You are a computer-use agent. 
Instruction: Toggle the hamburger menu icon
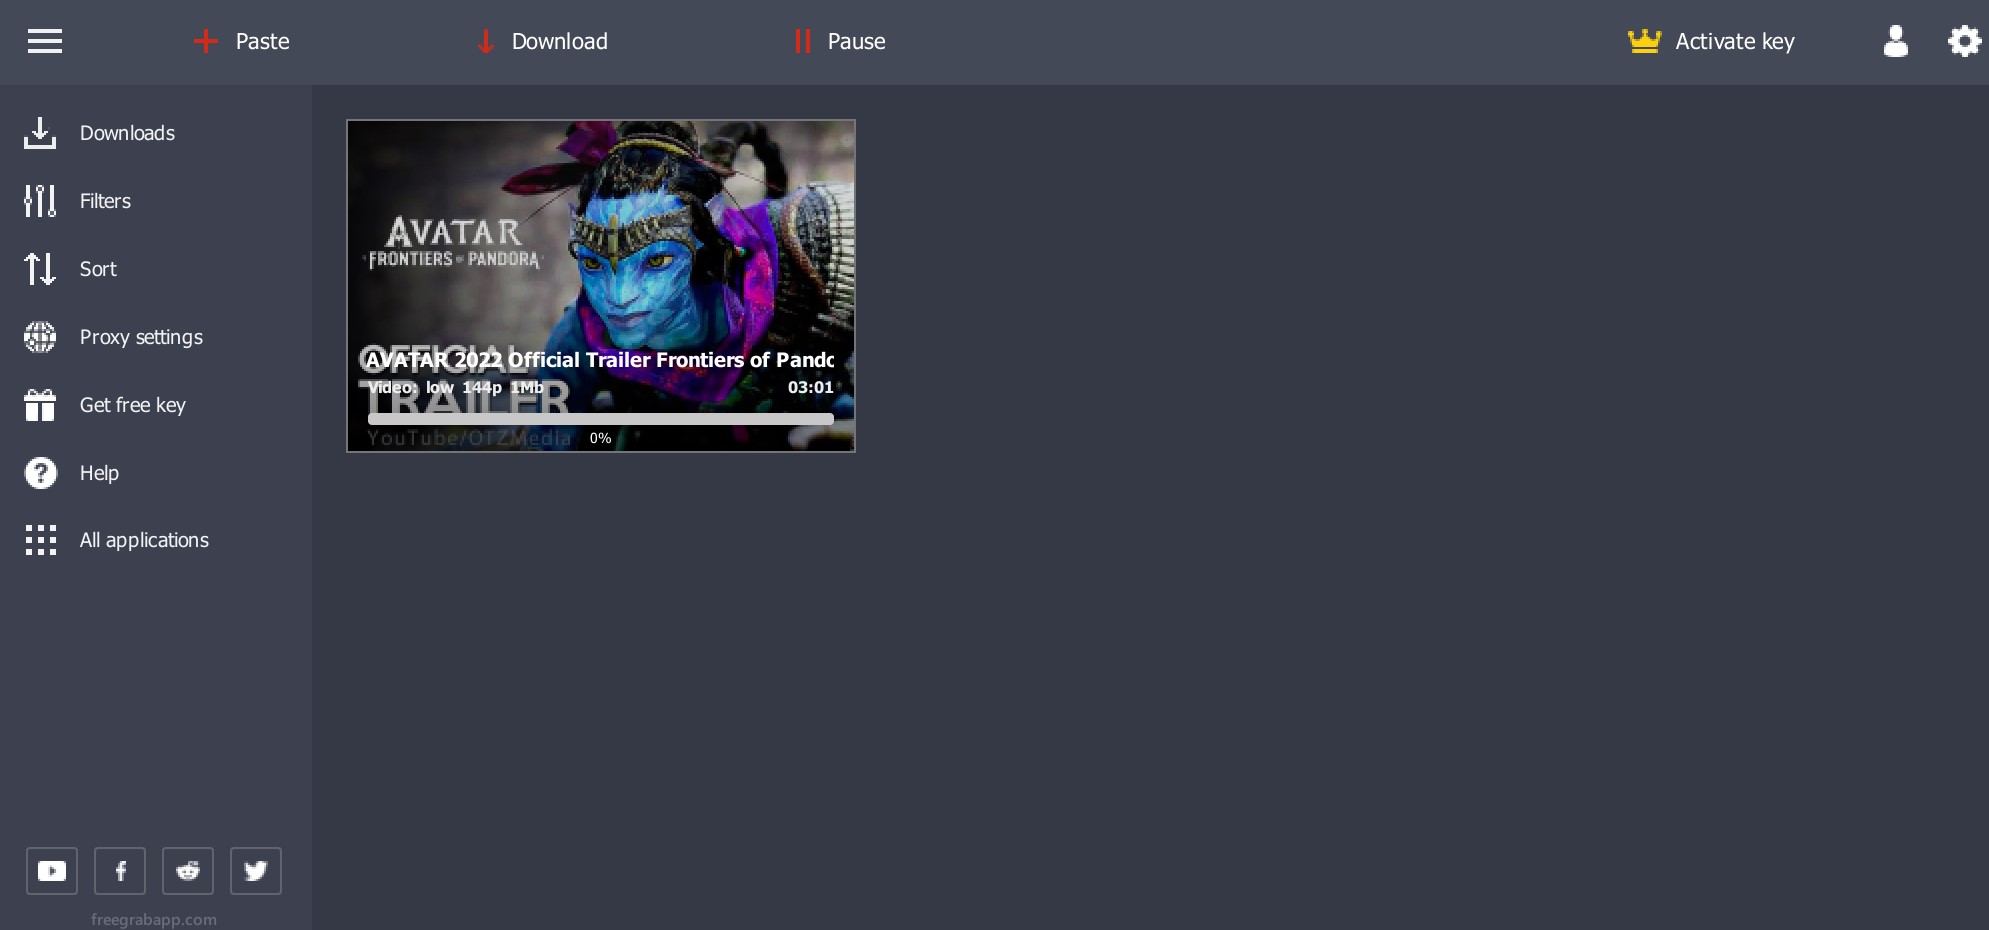click(45, 41)
